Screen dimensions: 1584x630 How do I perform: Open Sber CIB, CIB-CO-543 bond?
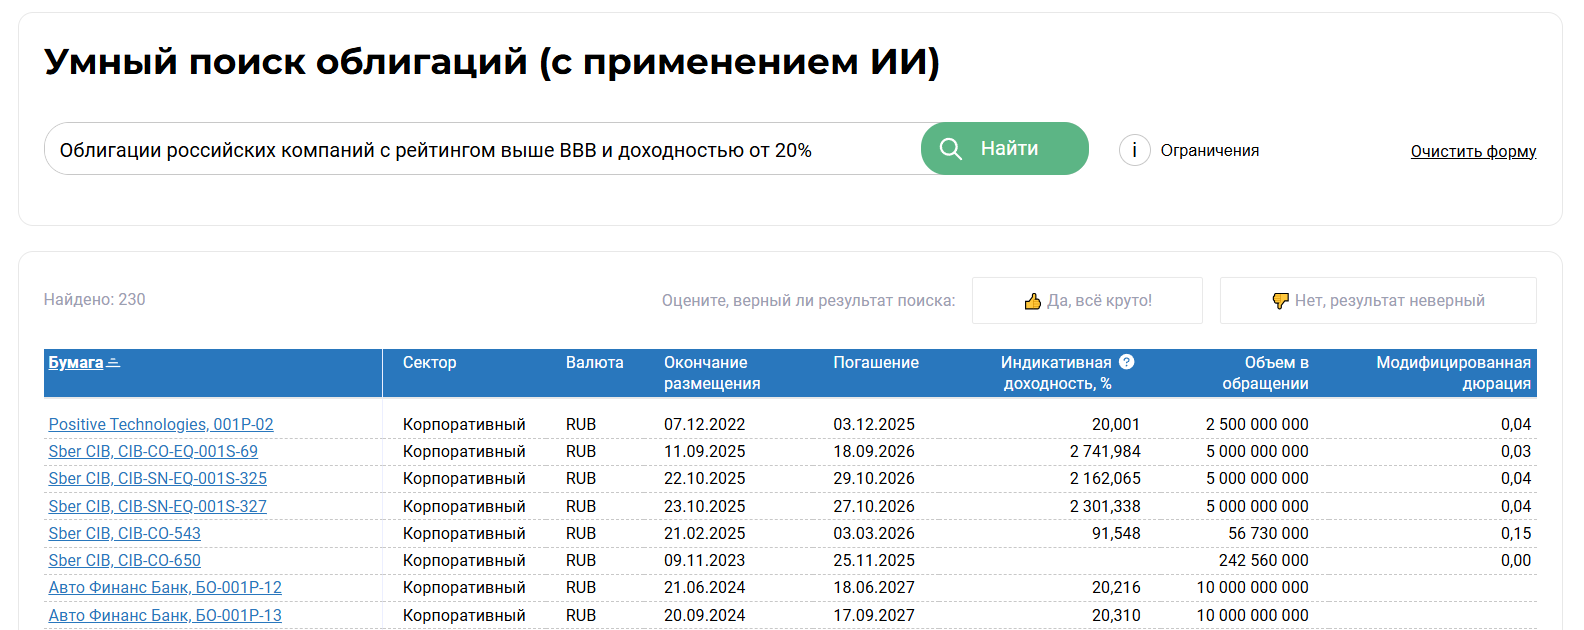(x=125, y=534)
